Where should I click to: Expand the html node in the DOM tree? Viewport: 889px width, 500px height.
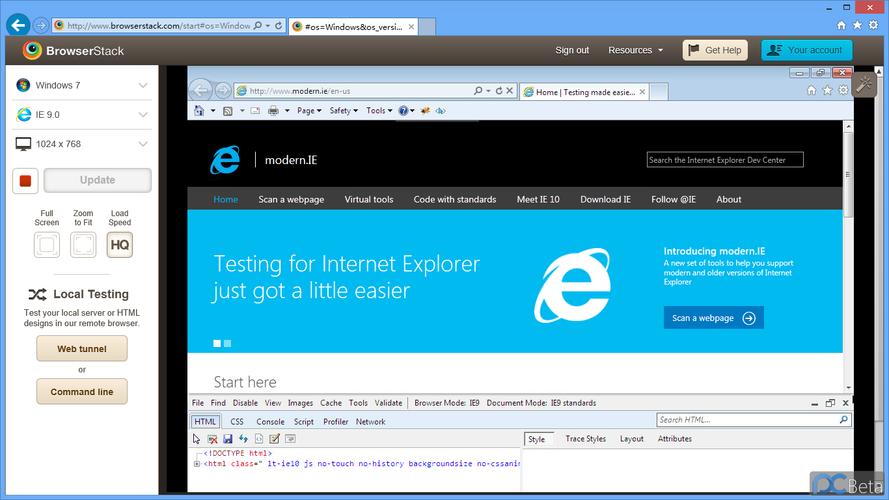tap(197, 464)
